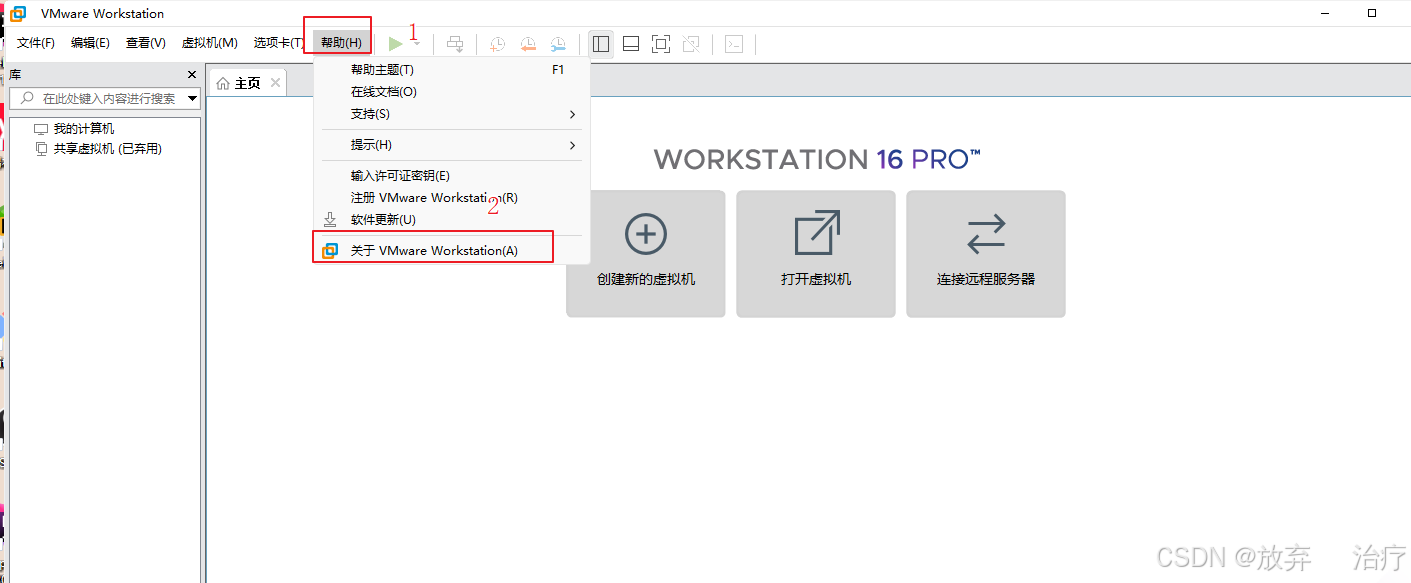
Task: Choose 帮助主题(T) from the help menu
Action: coord(452,70)
